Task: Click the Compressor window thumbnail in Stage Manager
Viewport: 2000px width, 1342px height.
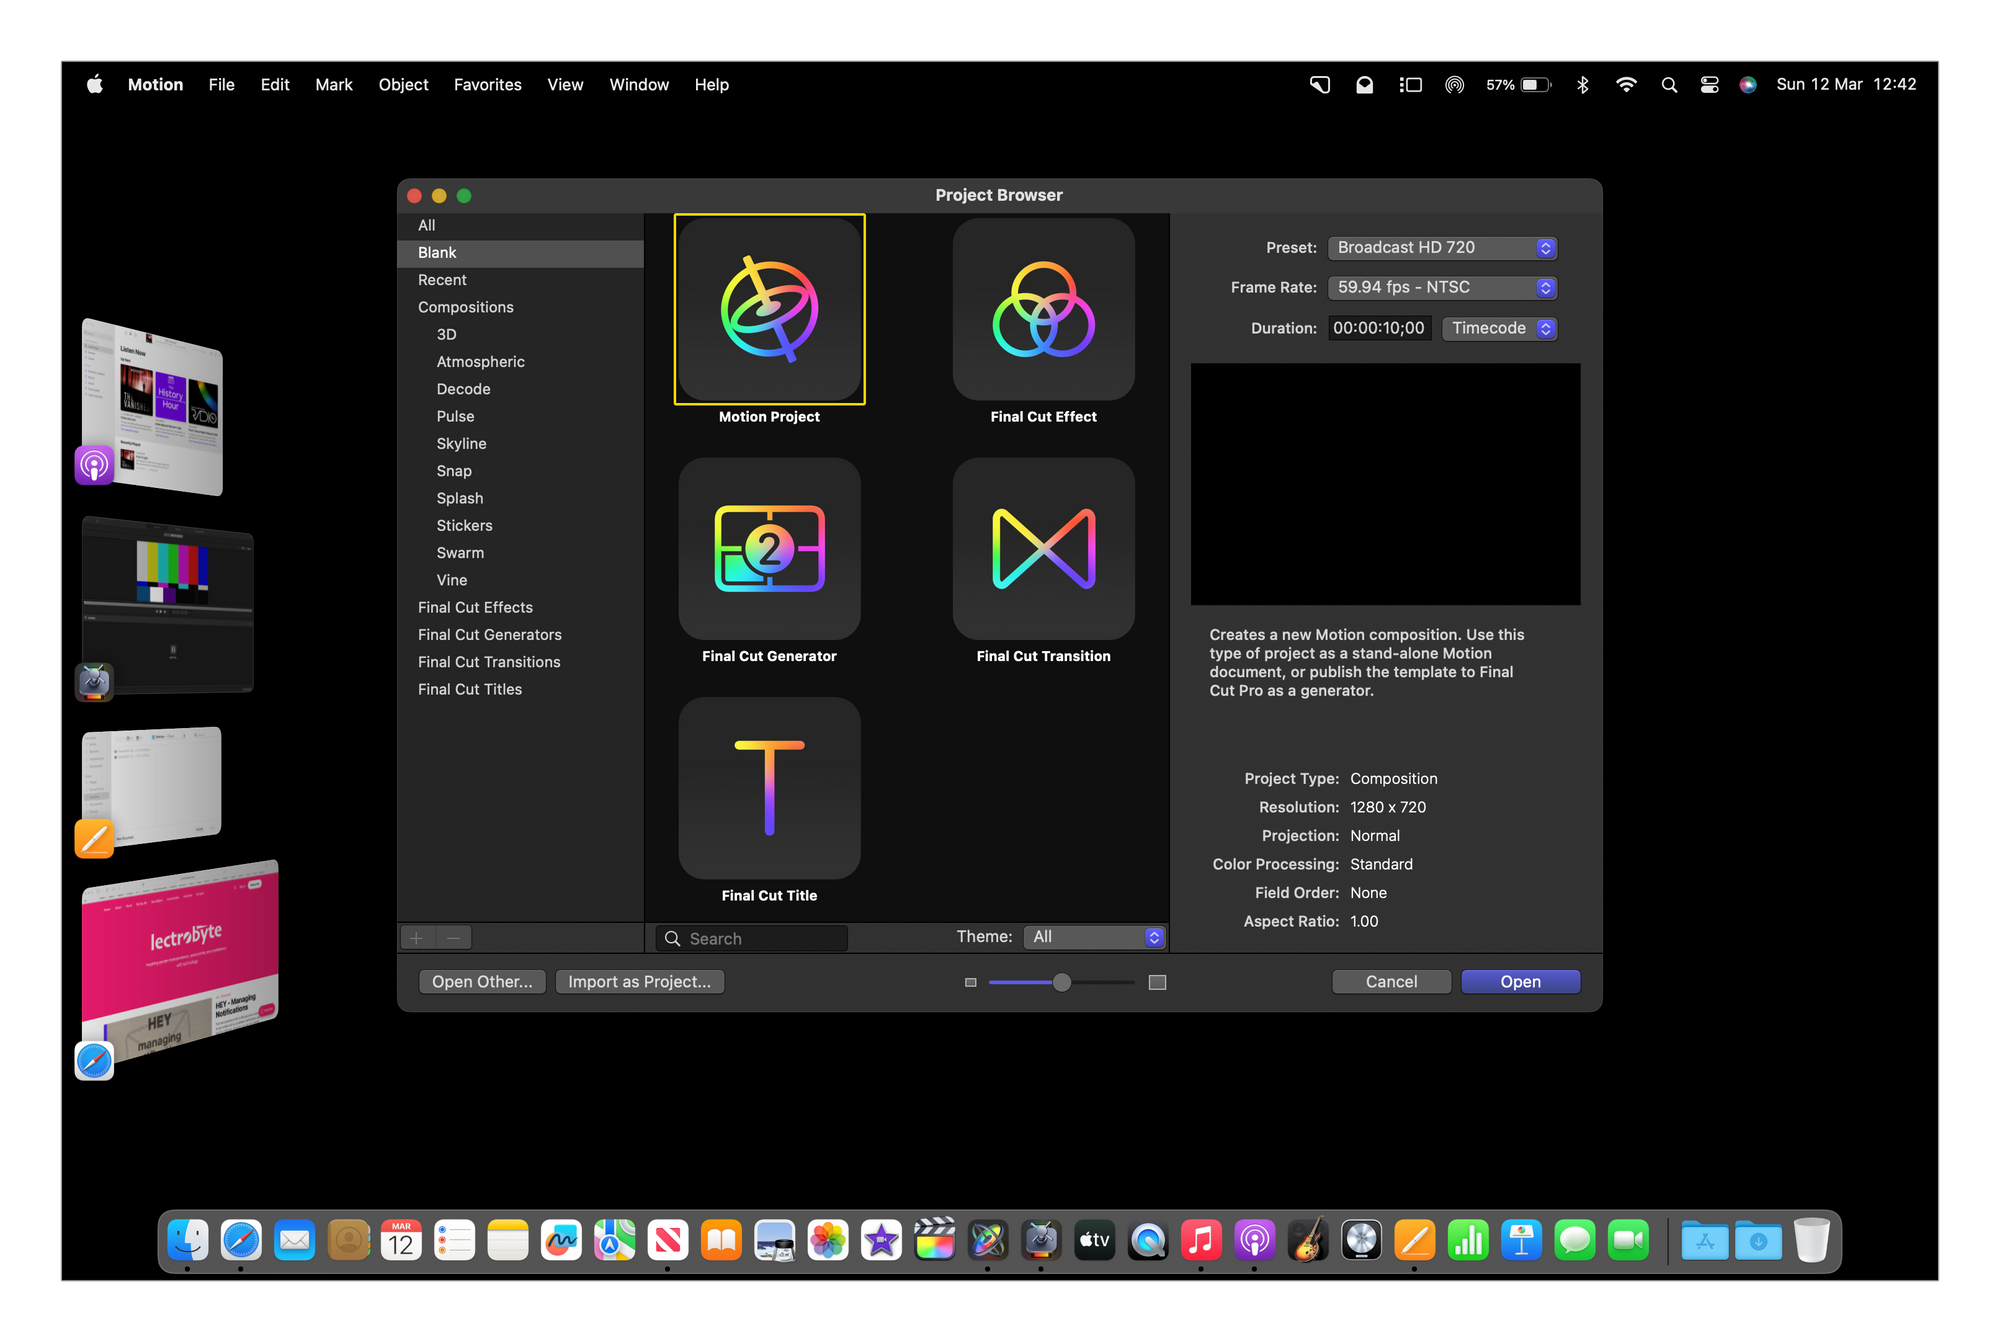Action: click(167, 605)
